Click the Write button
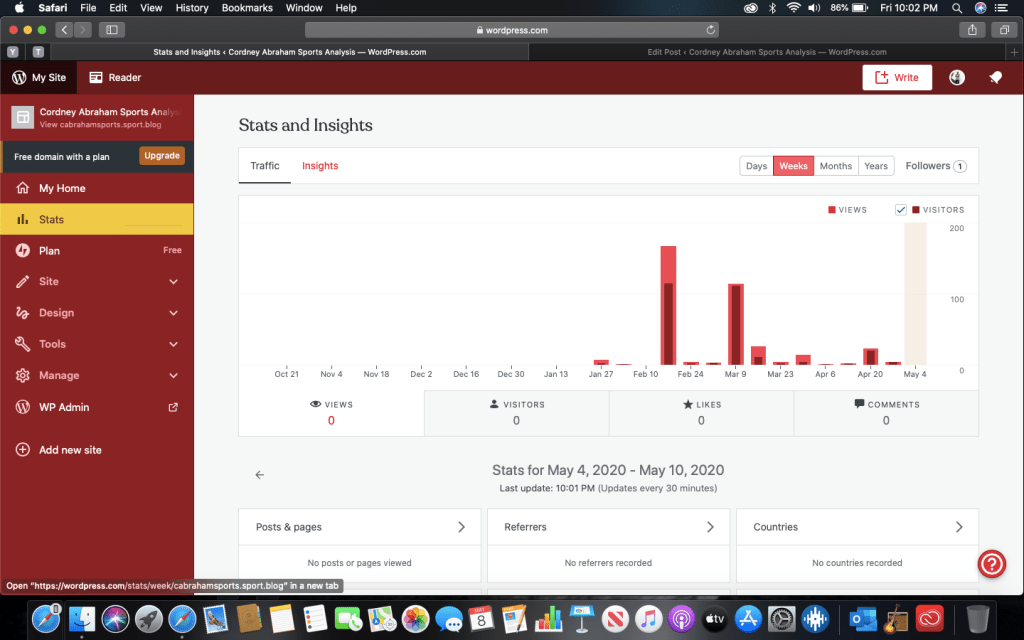 click(x=897, y=78)
